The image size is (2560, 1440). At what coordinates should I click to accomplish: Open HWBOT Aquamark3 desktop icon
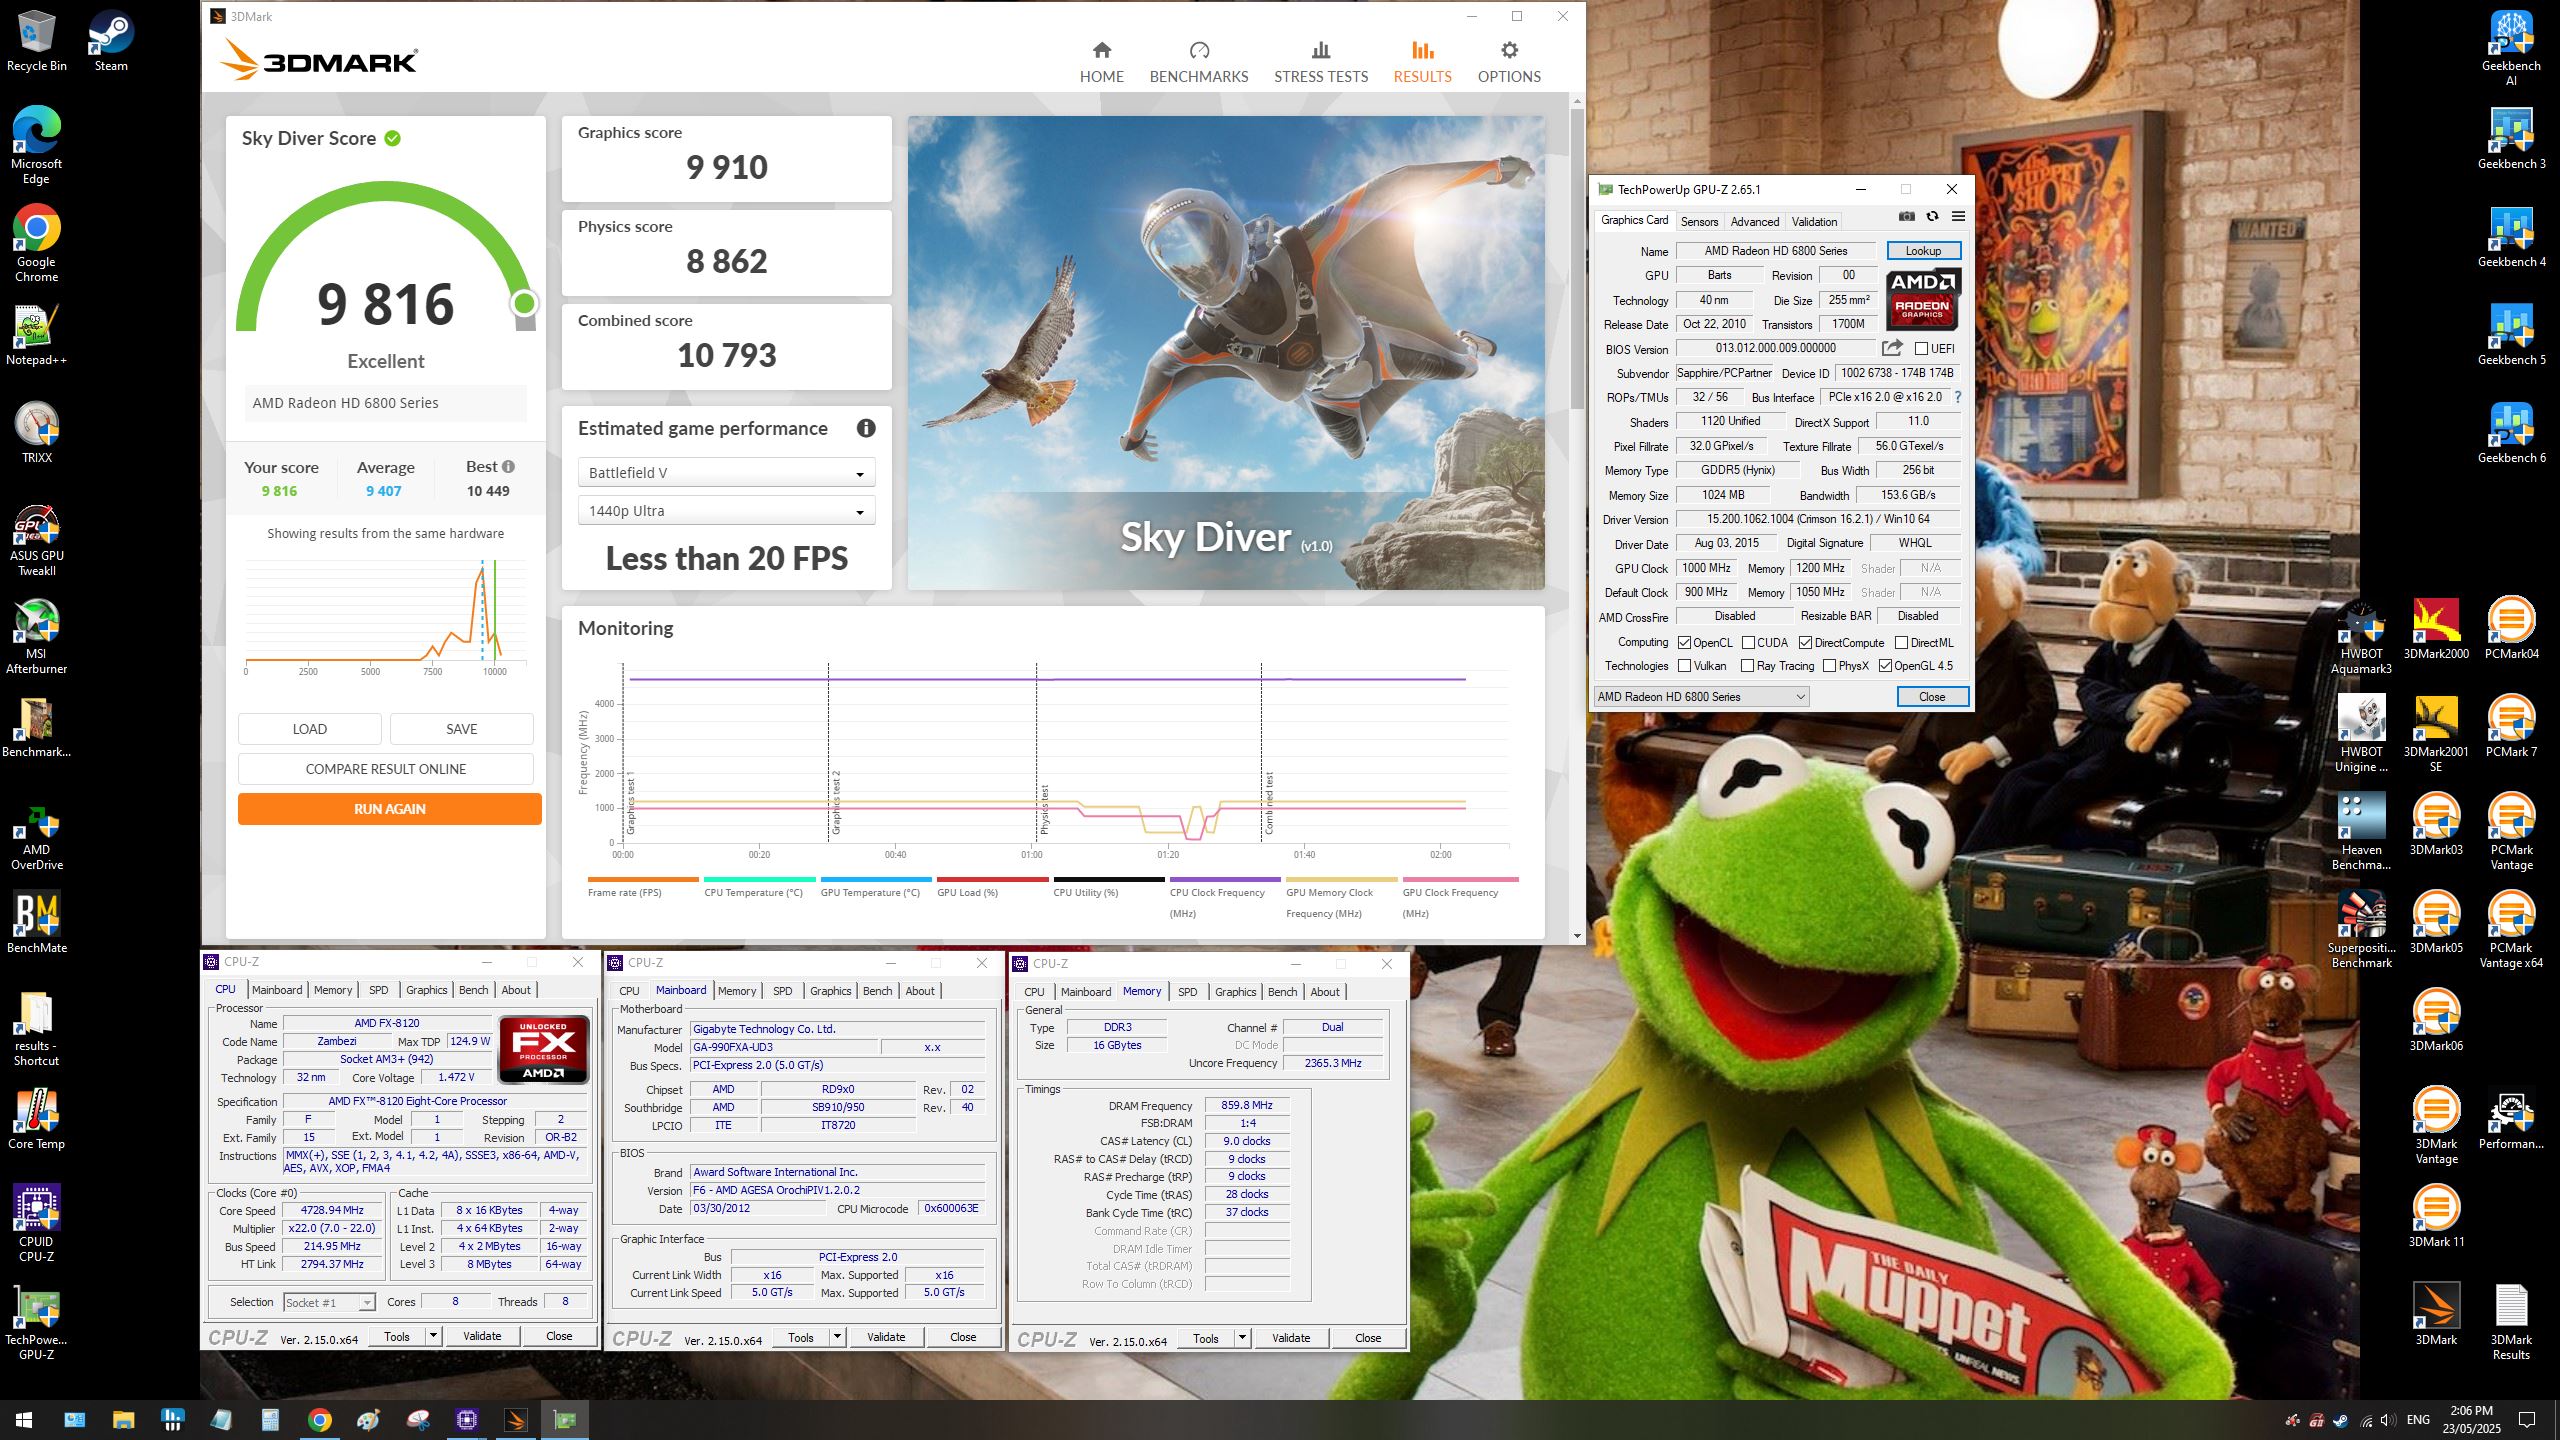pyautogui.click(x=2361, y=637)
